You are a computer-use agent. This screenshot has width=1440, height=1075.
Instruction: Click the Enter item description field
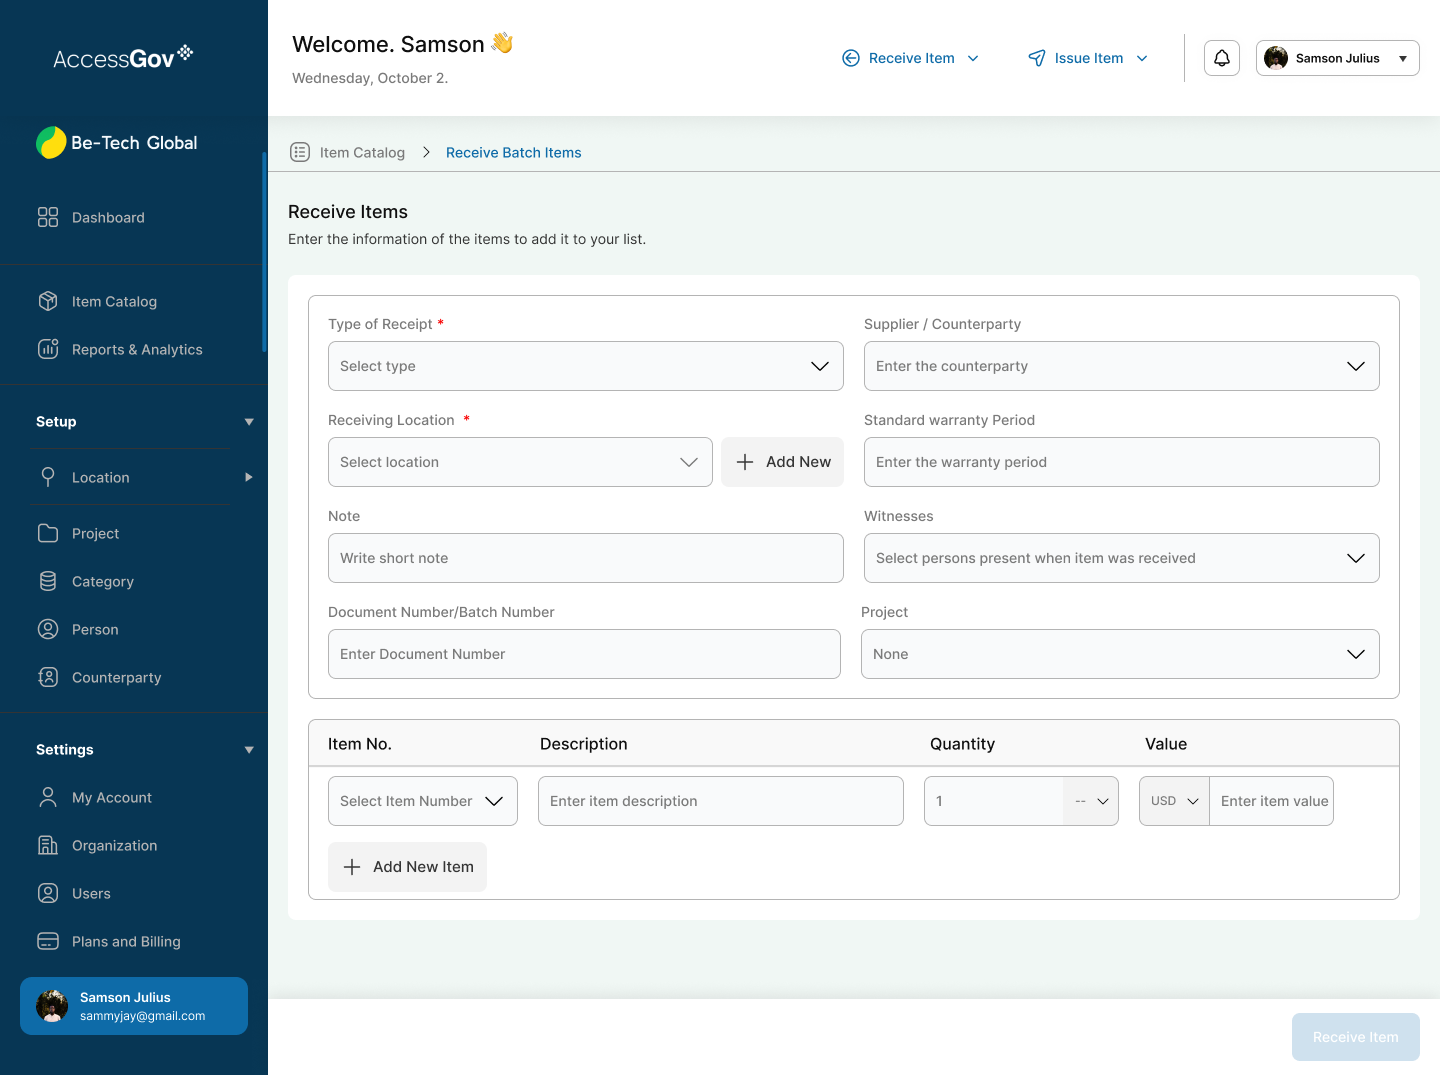(721, 801)
